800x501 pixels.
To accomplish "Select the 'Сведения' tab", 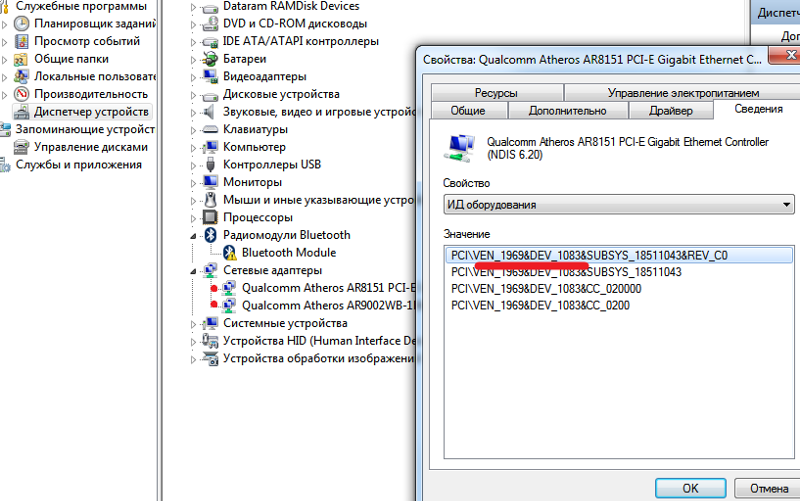I will pyautogui.click(x=758, y=109).
